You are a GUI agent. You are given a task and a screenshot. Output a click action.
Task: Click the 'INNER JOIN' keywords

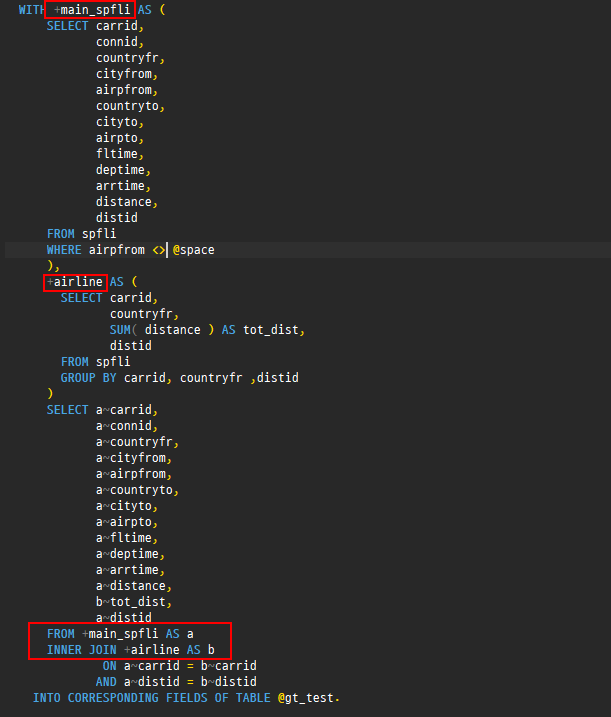(x=81, y=650)
